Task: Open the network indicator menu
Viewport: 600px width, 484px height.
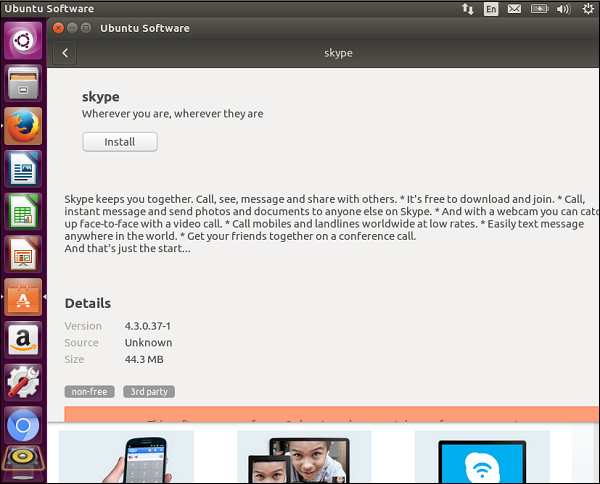Action: pos(467,9)
